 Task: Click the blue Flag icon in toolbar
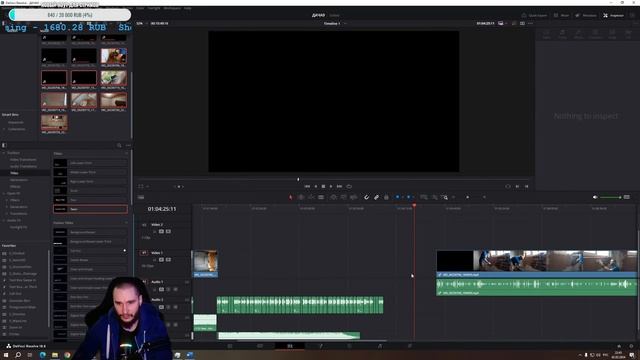[397, 197]
